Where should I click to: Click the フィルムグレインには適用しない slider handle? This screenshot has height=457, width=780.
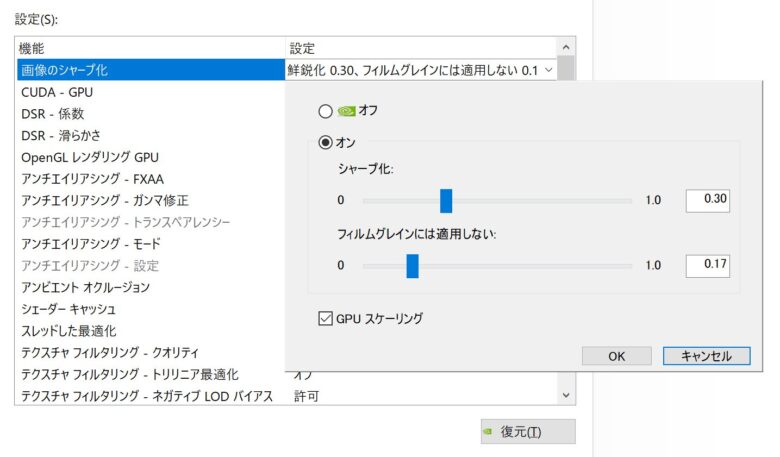click(412, 266)
